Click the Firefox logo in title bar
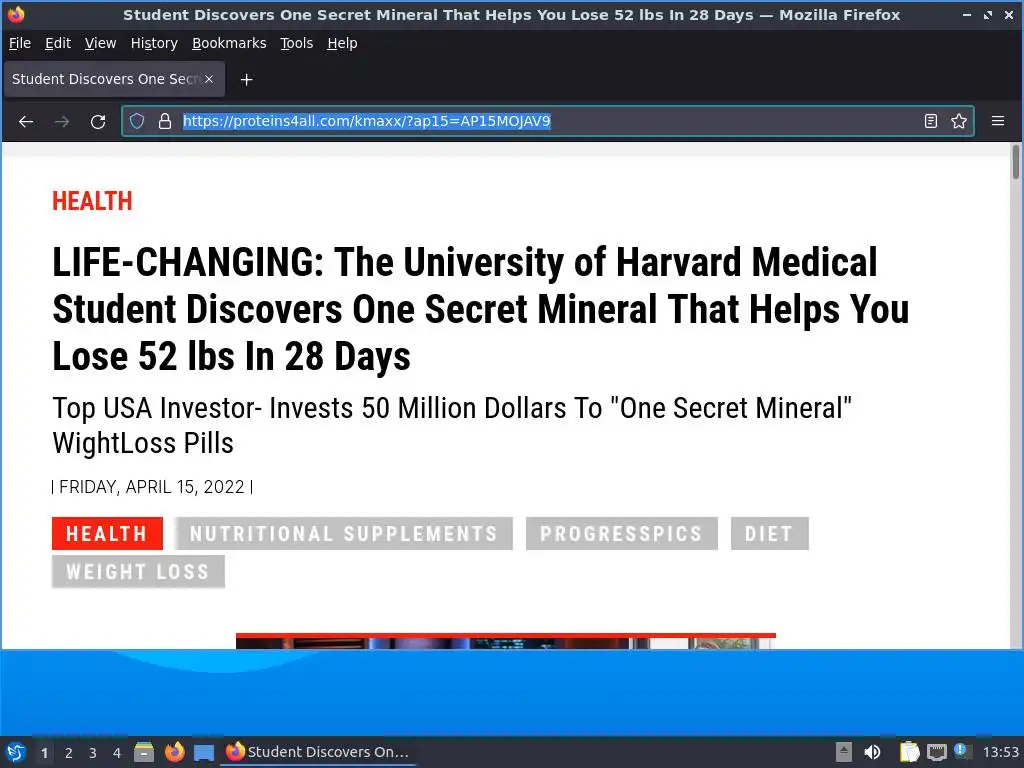1024x768 pixels. coord(16,14)
